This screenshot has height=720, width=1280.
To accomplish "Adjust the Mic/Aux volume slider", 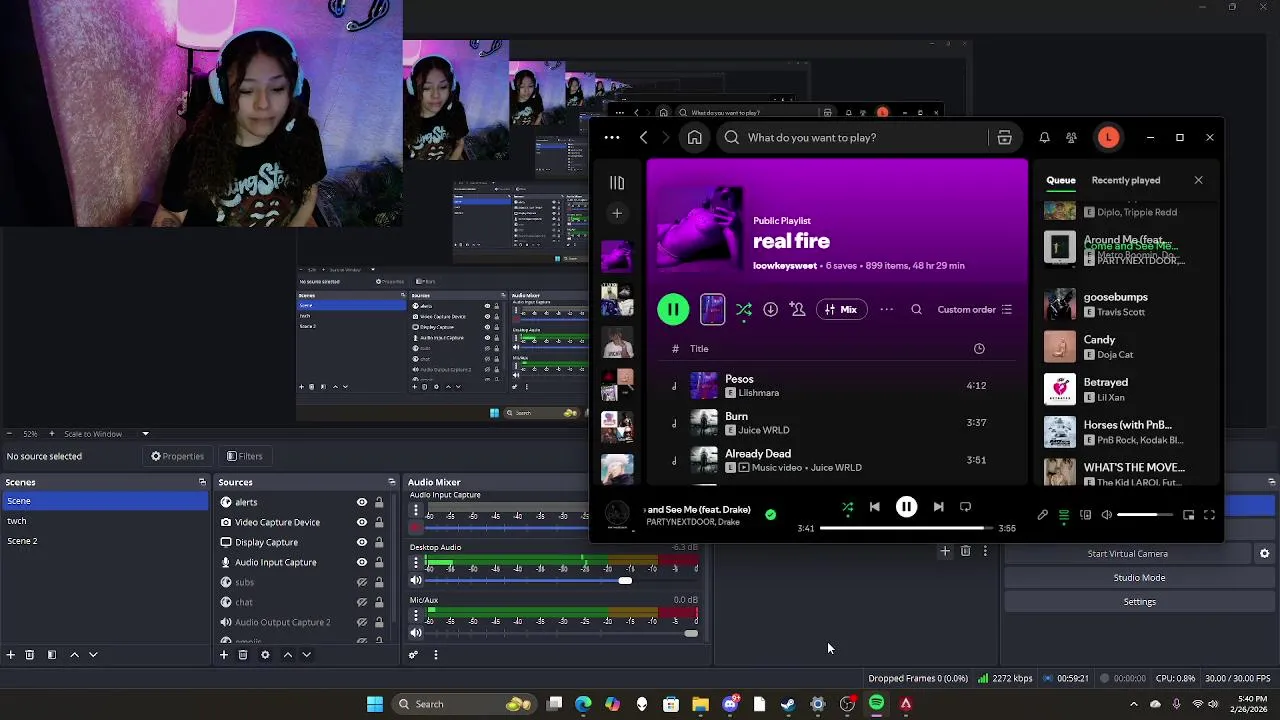I will coord(560,633).
